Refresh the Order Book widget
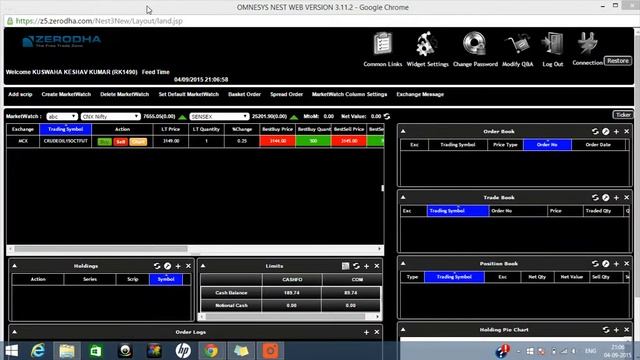640x360 pixels. 595,131
